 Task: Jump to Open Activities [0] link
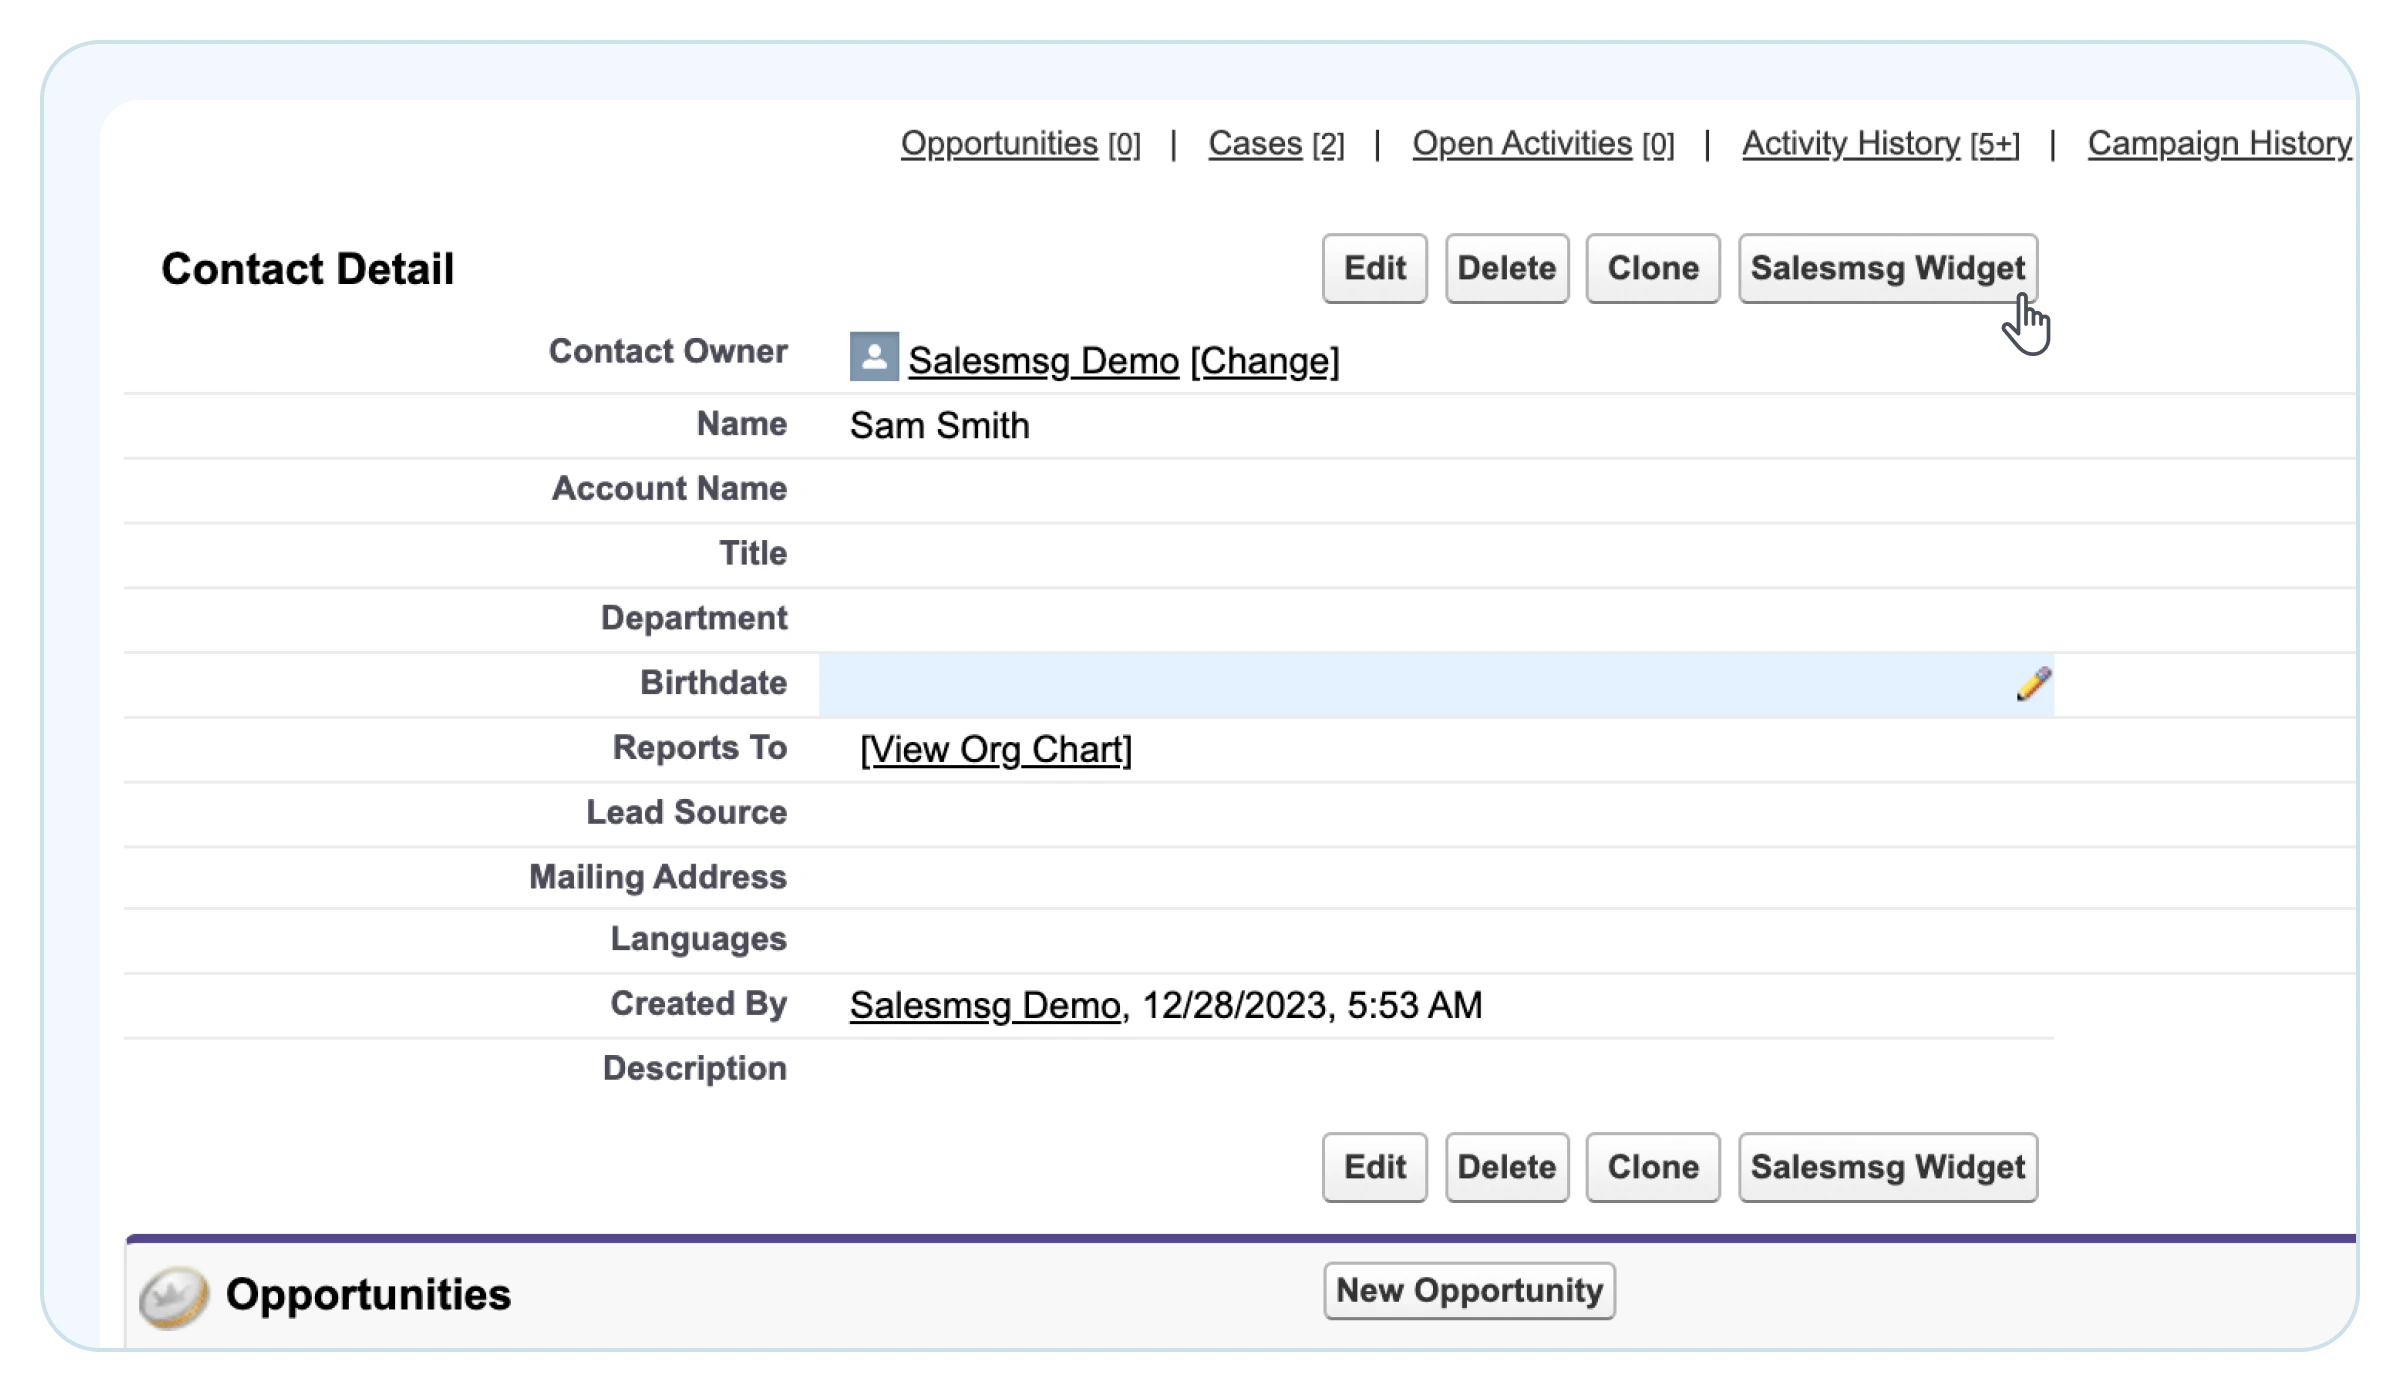tap(1543, 144)
